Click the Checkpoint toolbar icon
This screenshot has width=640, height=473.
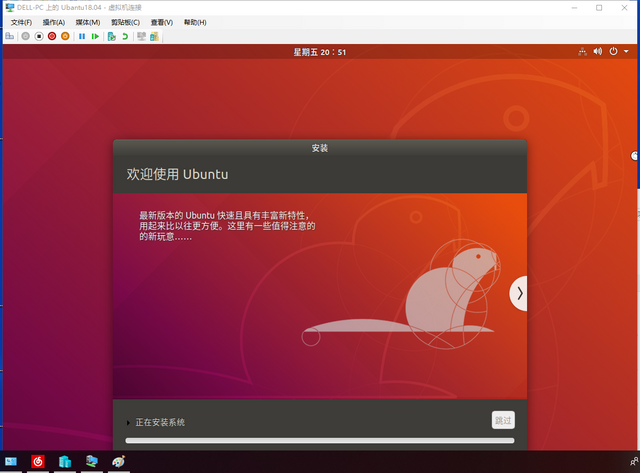pos(111,36)
